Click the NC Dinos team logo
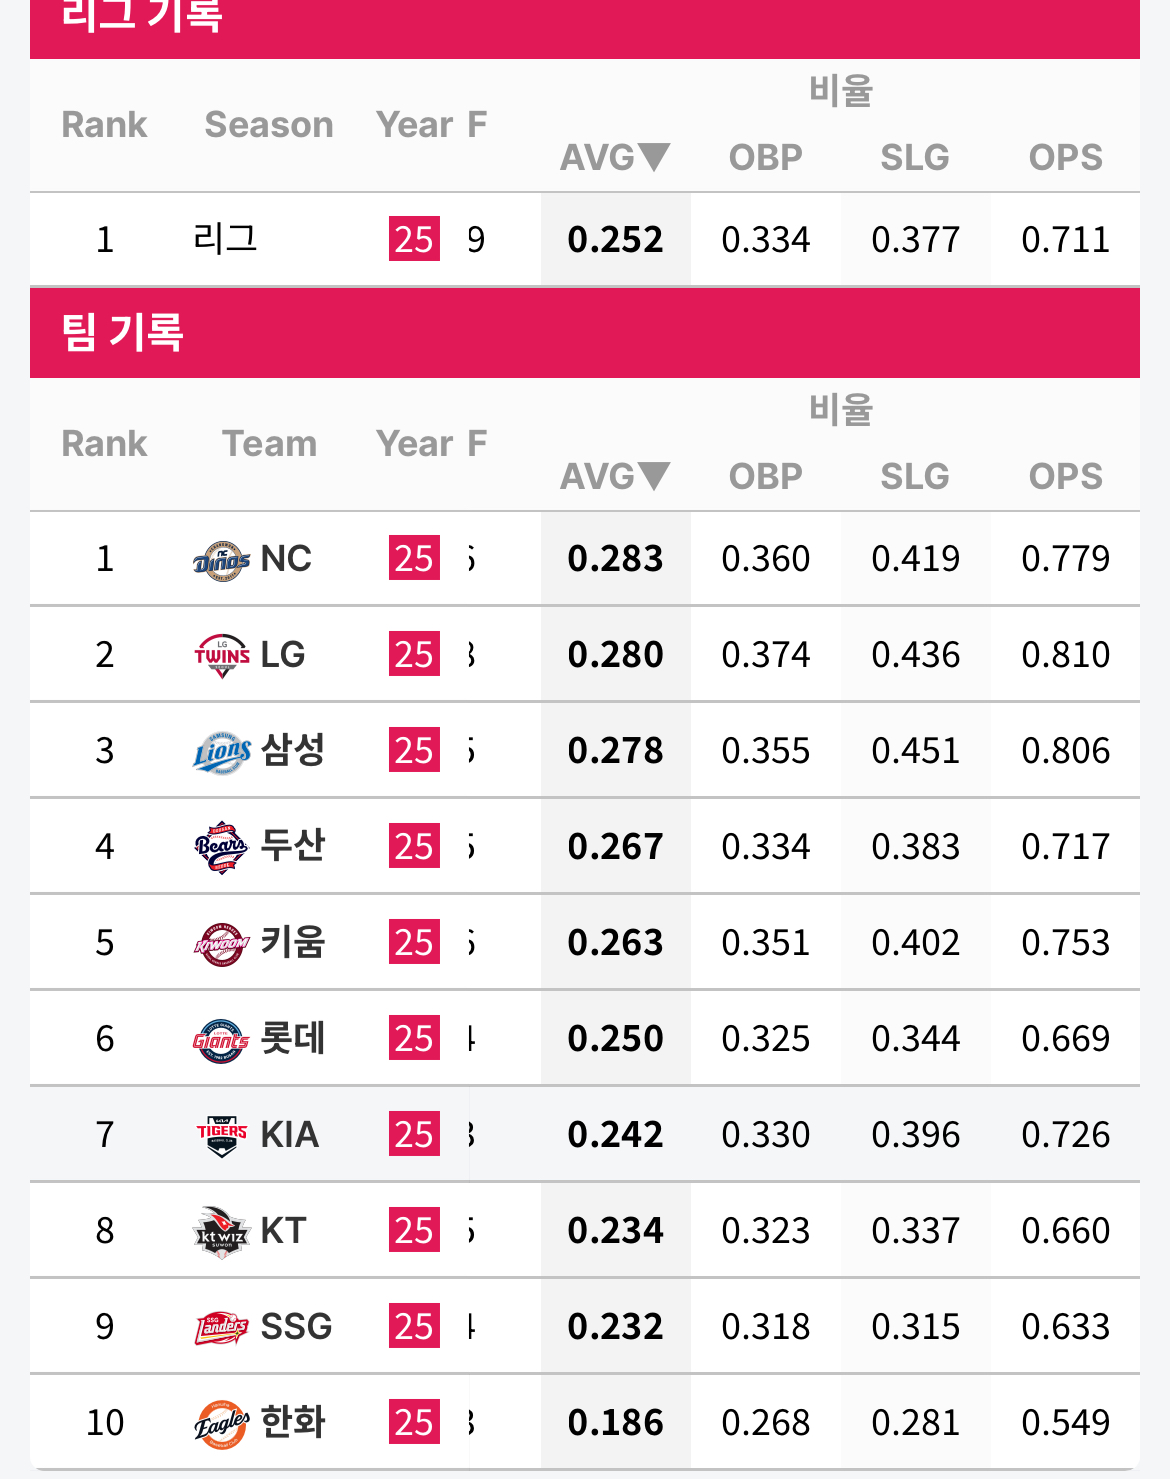The height and width of the screenshot is (1479, 1170). tap(221, 560)
